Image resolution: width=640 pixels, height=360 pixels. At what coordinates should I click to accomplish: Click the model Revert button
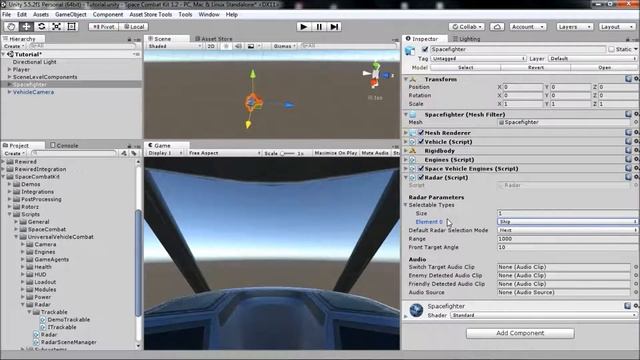536,68
